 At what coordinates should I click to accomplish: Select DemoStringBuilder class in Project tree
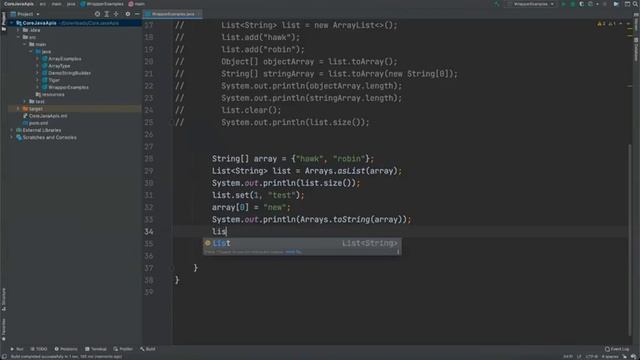pos(67,73)
